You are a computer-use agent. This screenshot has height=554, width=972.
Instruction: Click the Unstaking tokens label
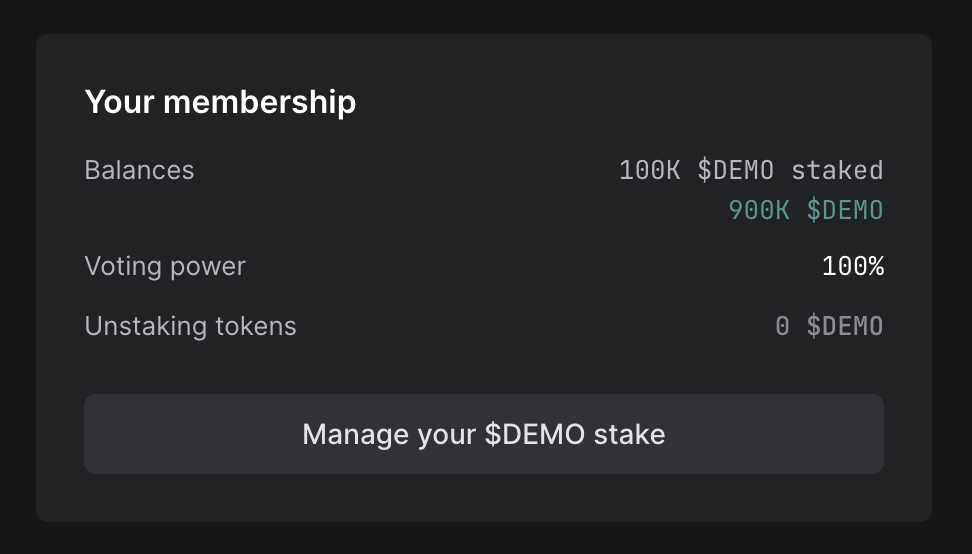pyautogui.click(x=190, y=326)
